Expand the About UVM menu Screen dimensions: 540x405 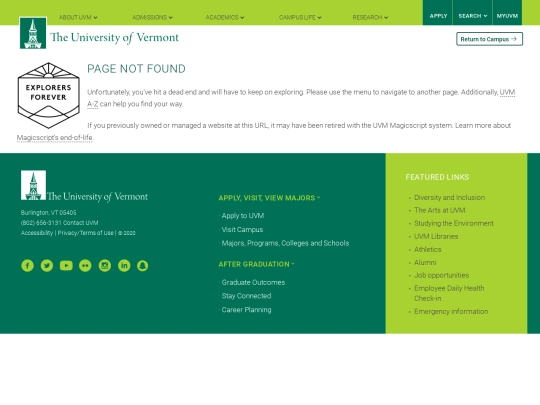coord(78,17)
